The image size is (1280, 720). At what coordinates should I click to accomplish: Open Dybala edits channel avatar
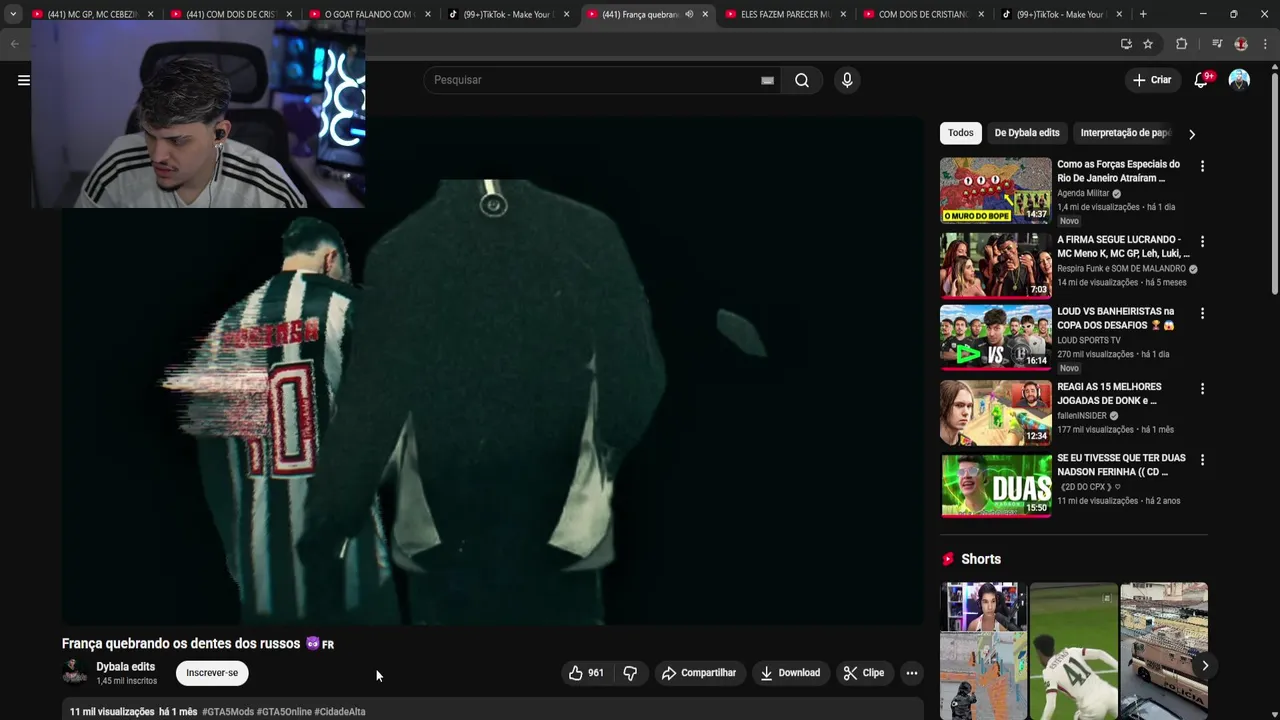pos(75,673)
